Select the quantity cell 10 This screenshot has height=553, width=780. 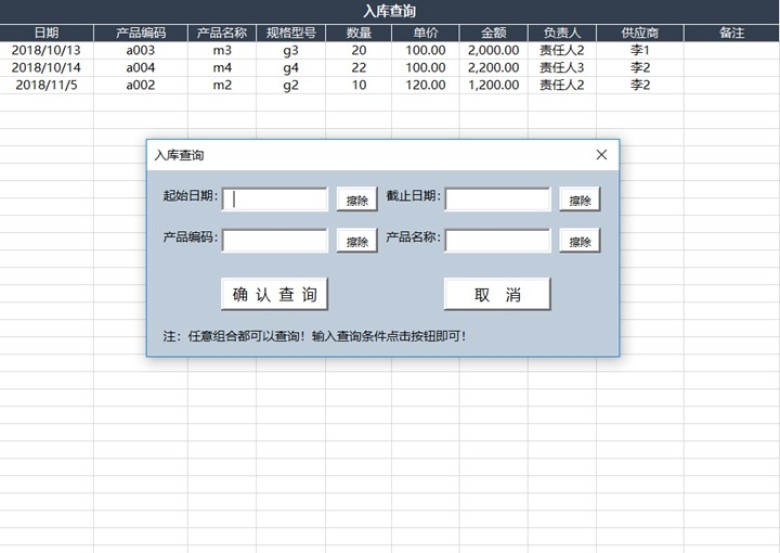coord(359,85)
